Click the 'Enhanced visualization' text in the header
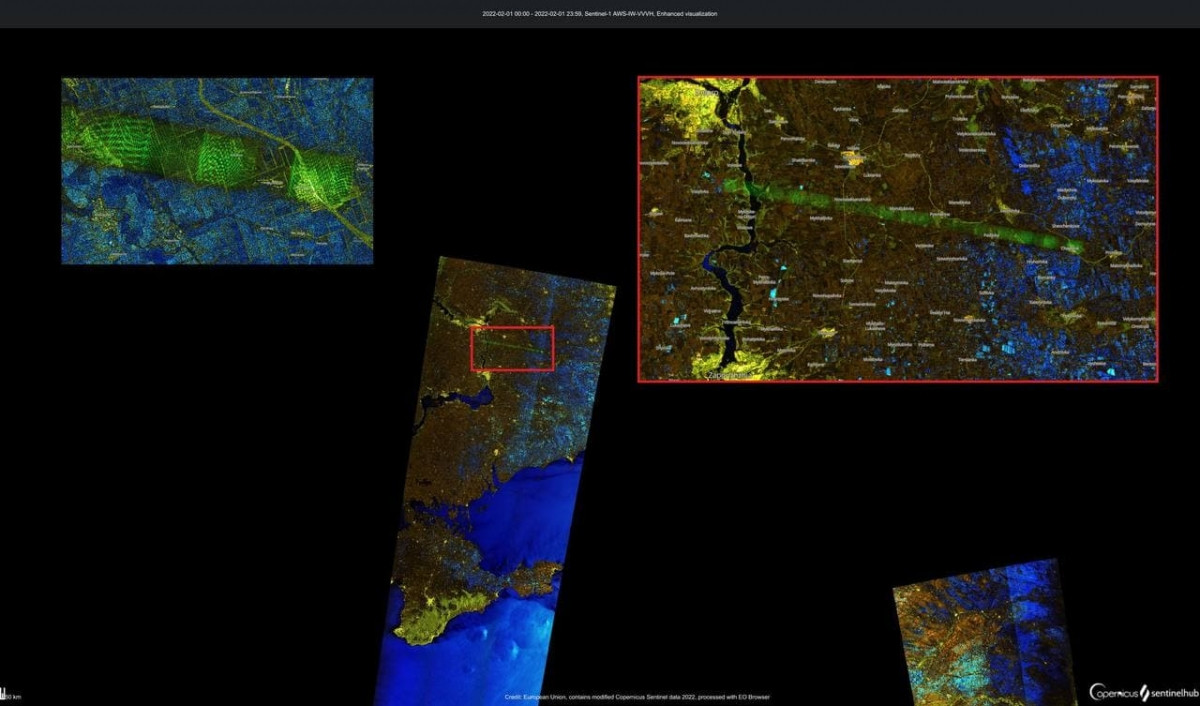Screen dimensions: 1200x706 pyautogui.click(x=687, y=14)
